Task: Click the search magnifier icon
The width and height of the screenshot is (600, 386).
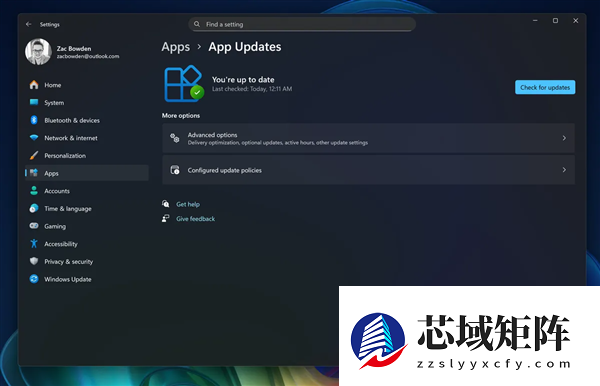Action: click(x=197, y=24)
